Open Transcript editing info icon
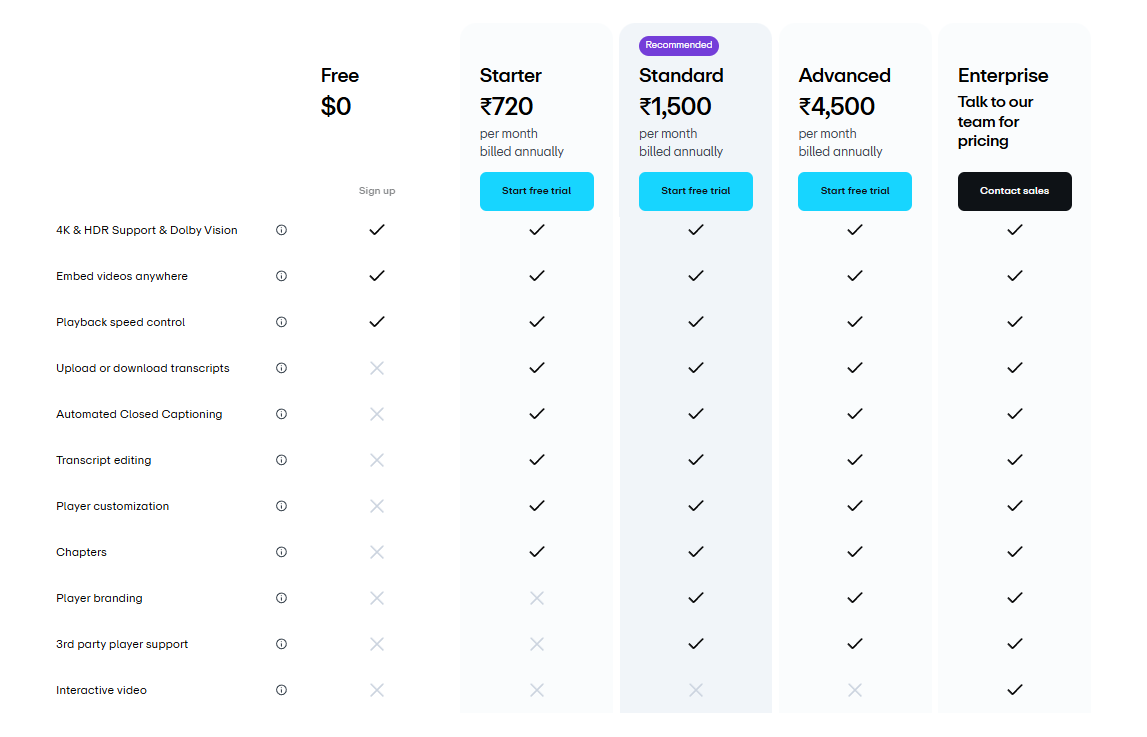 pyautogui.click(x=281, y=461)
